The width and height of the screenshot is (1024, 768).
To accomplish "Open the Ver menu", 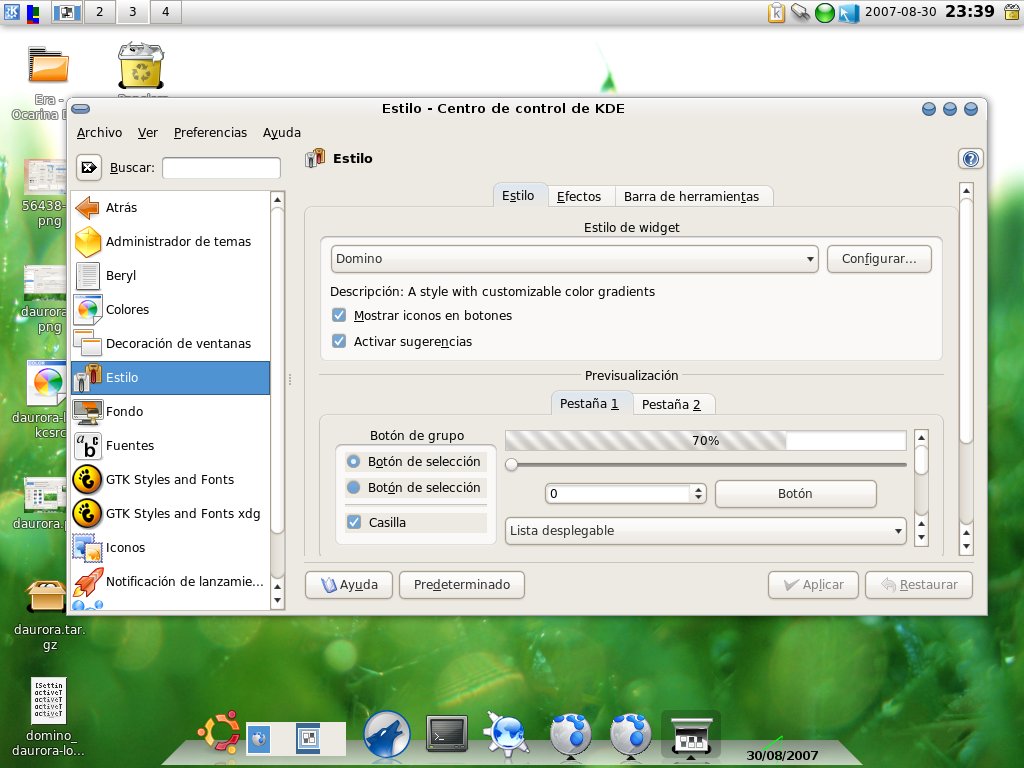I will 148,133.
